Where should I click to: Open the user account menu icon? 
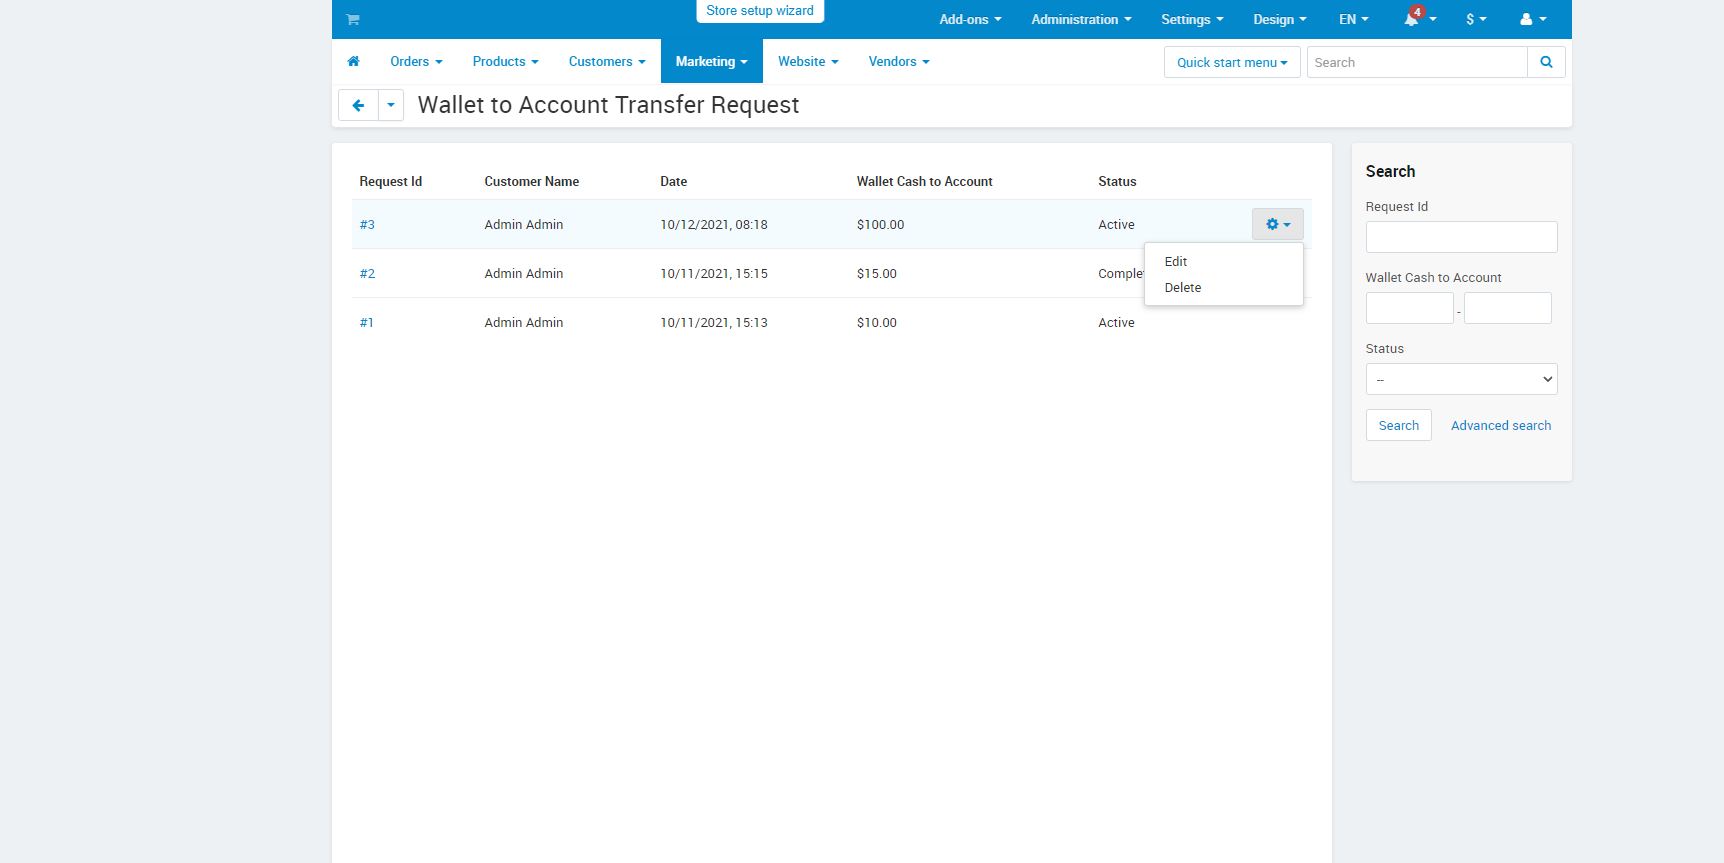point(1533,19)
